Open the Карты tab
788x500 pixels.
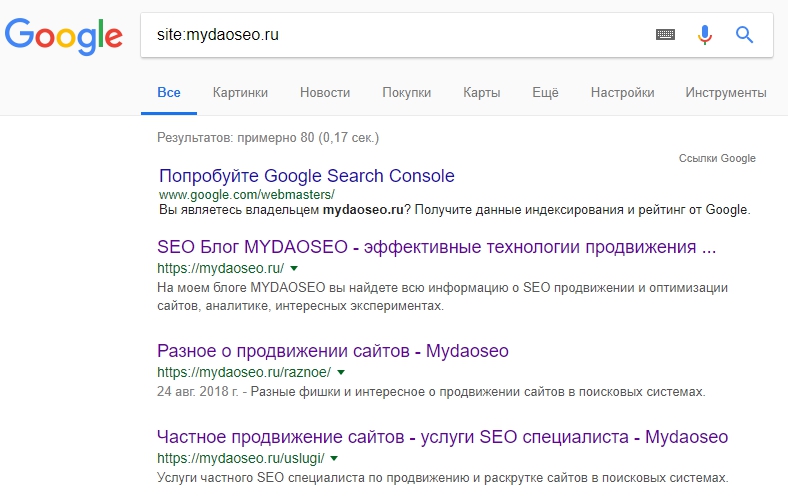pyautogui.click(x=481, y=92)
